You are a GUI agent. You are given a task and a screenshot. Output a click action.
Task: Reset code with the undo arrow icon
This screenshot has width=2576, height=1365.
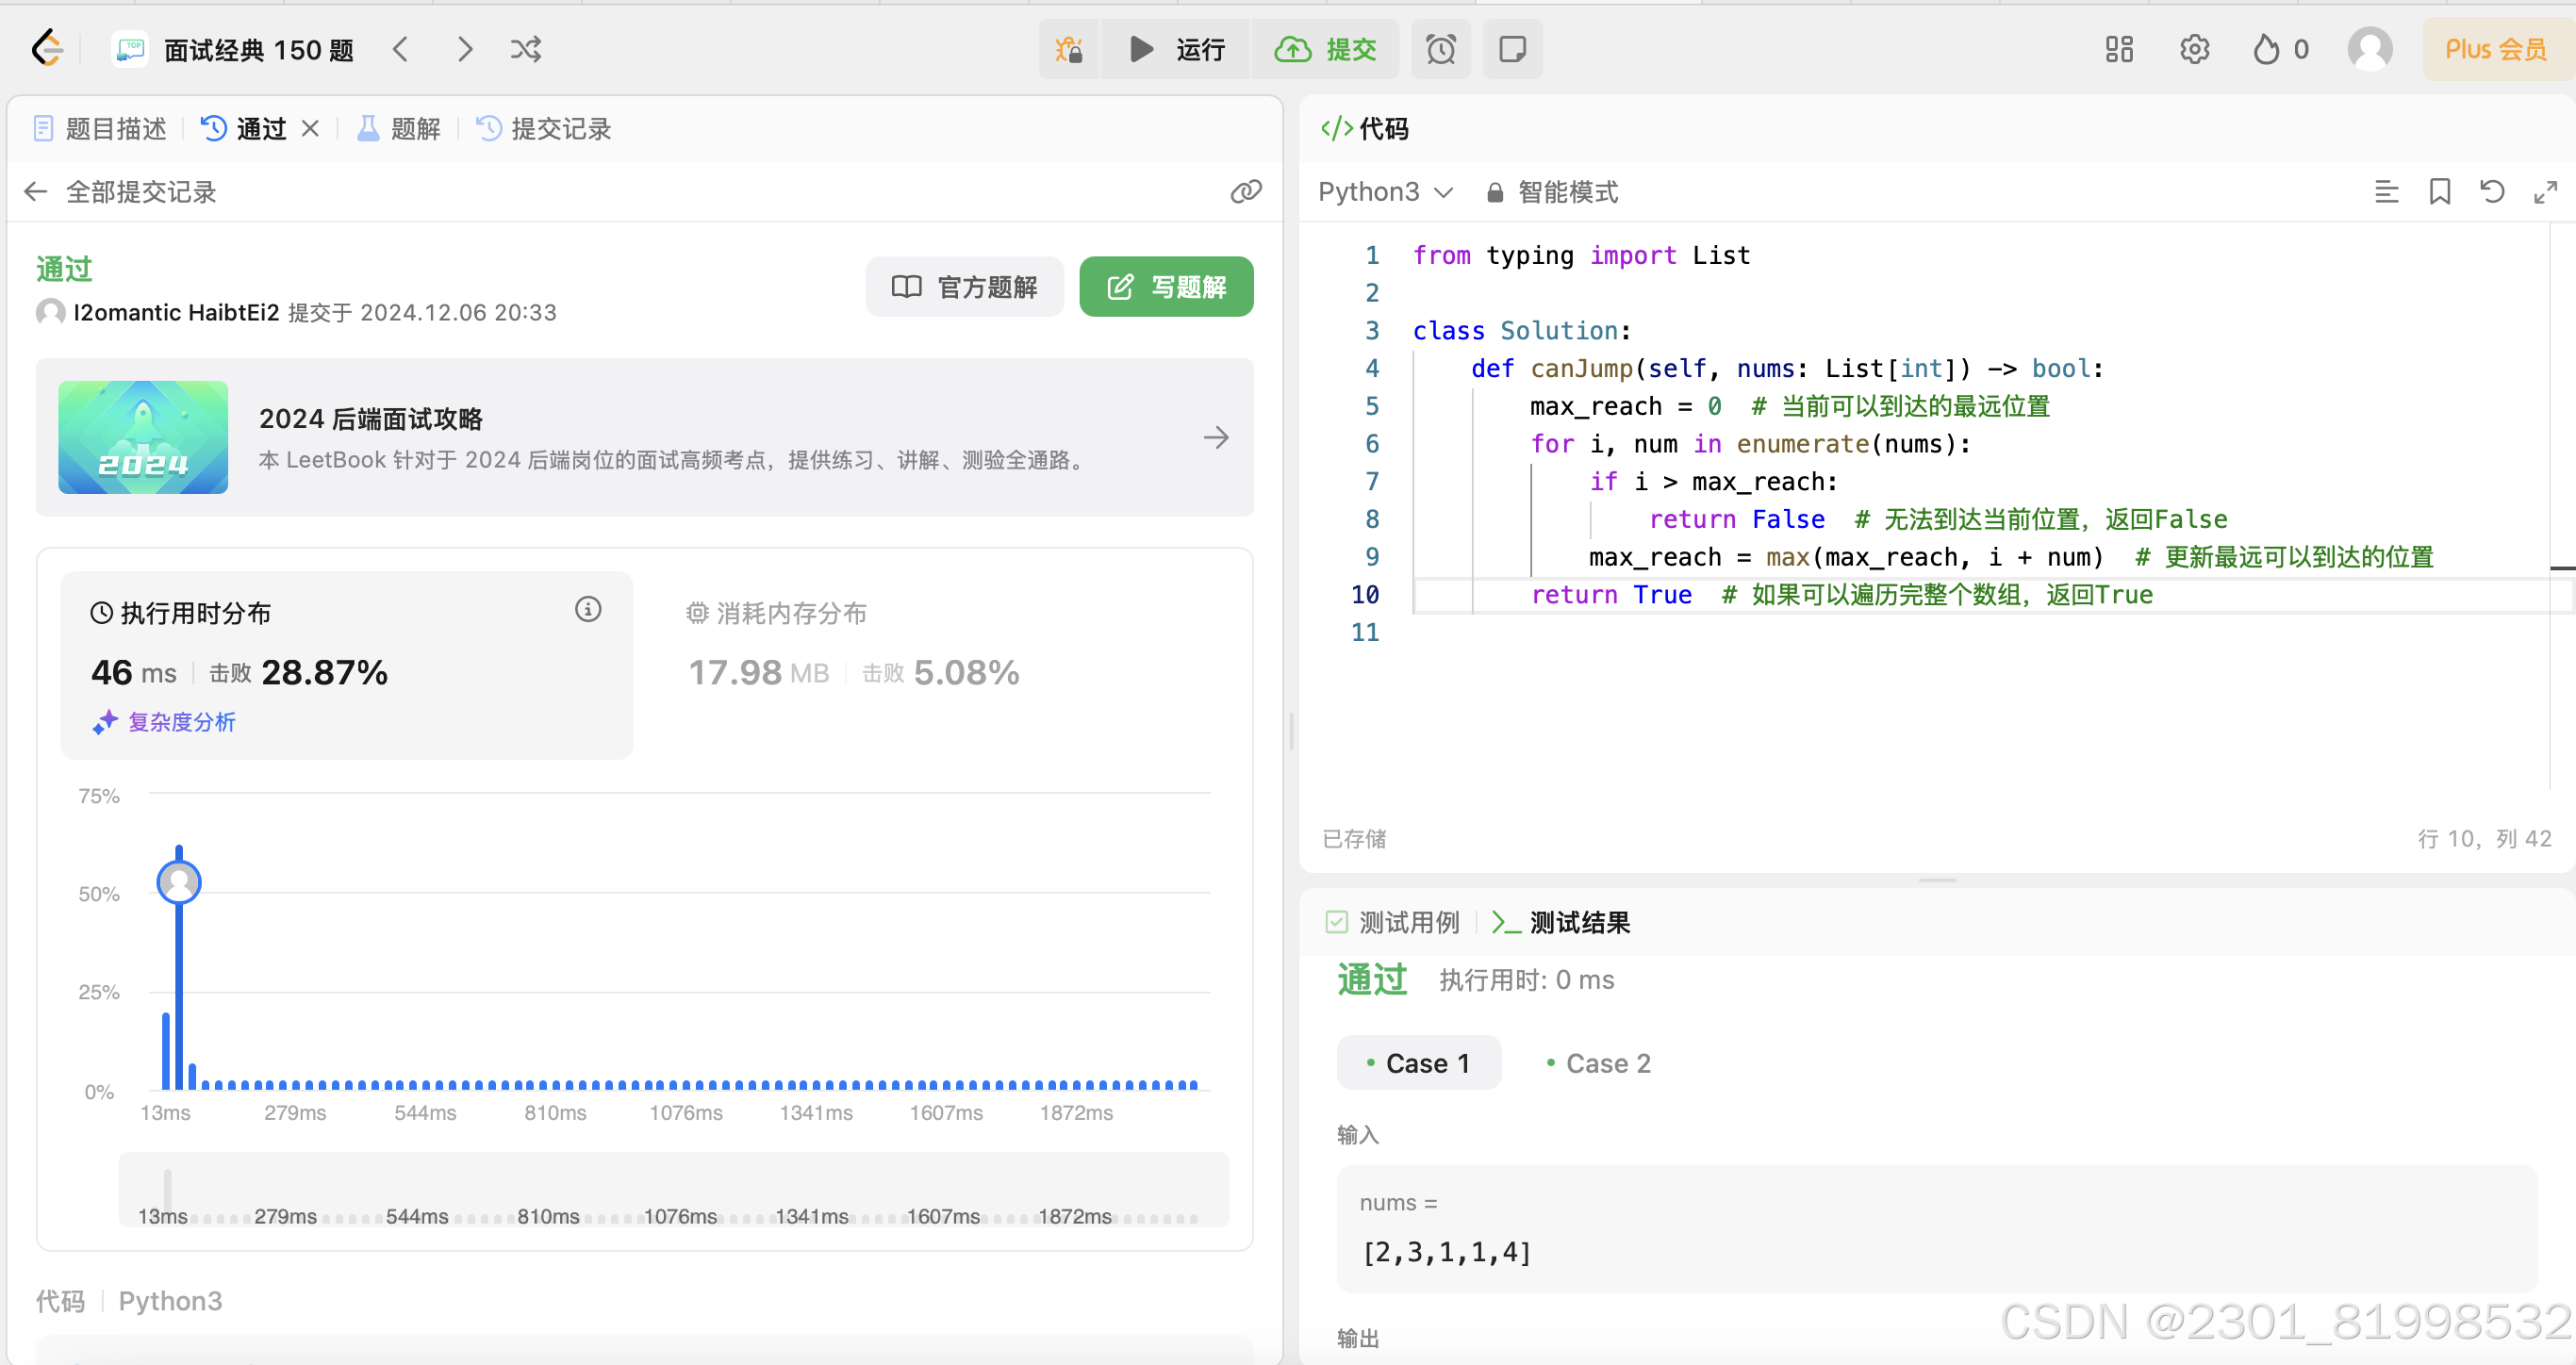point(2492,191)
